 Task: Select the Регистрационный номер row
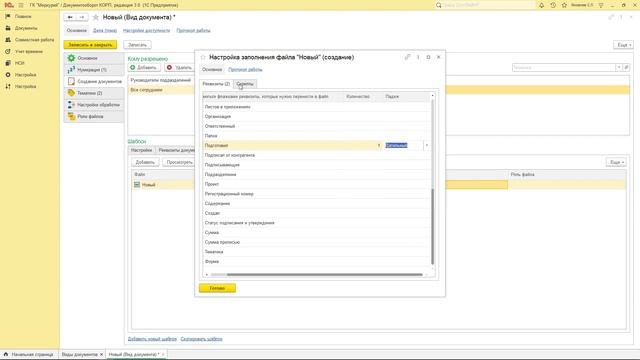[x=316, y=194]
